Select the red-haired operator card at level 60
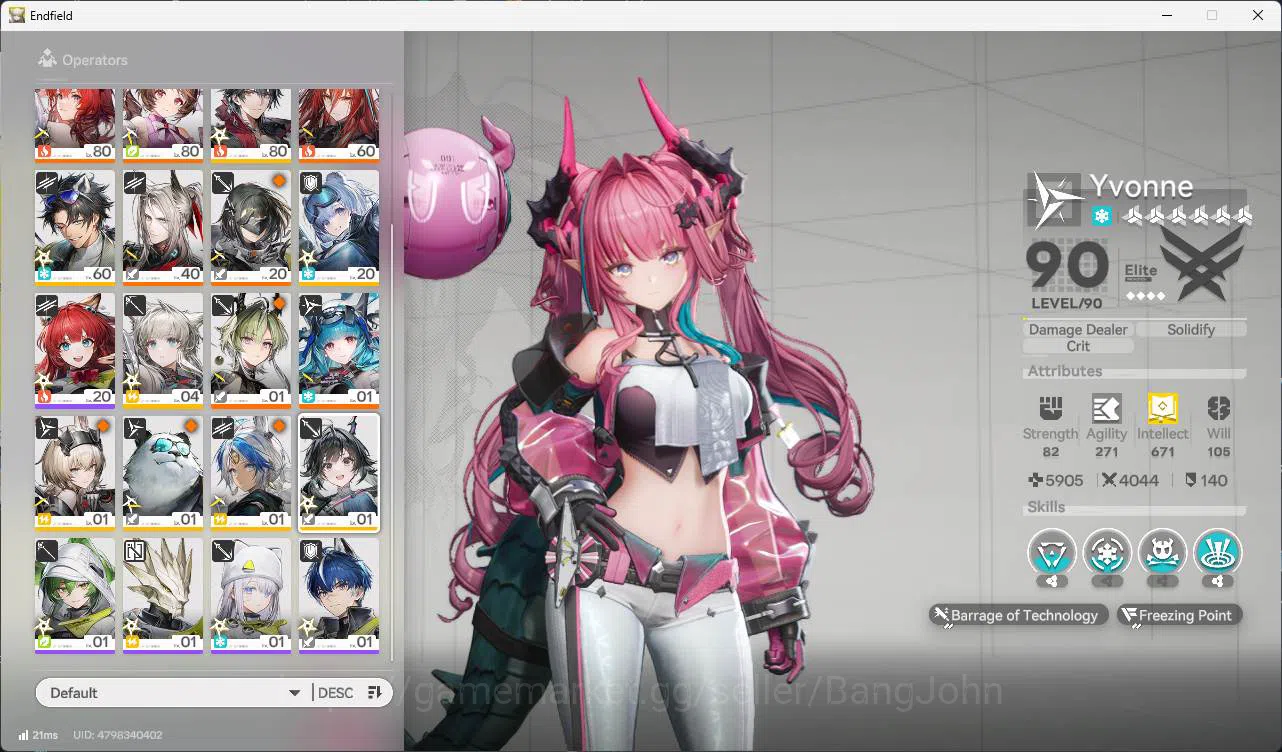 tap(339, 125)
